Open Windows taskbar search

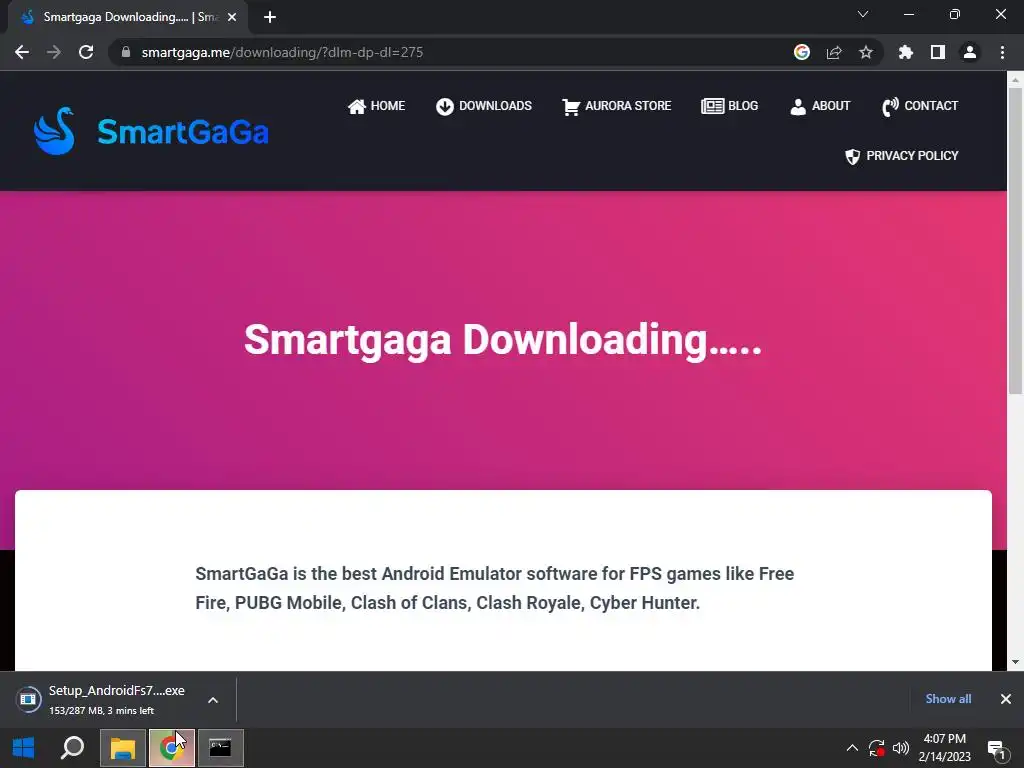(72, 748)
